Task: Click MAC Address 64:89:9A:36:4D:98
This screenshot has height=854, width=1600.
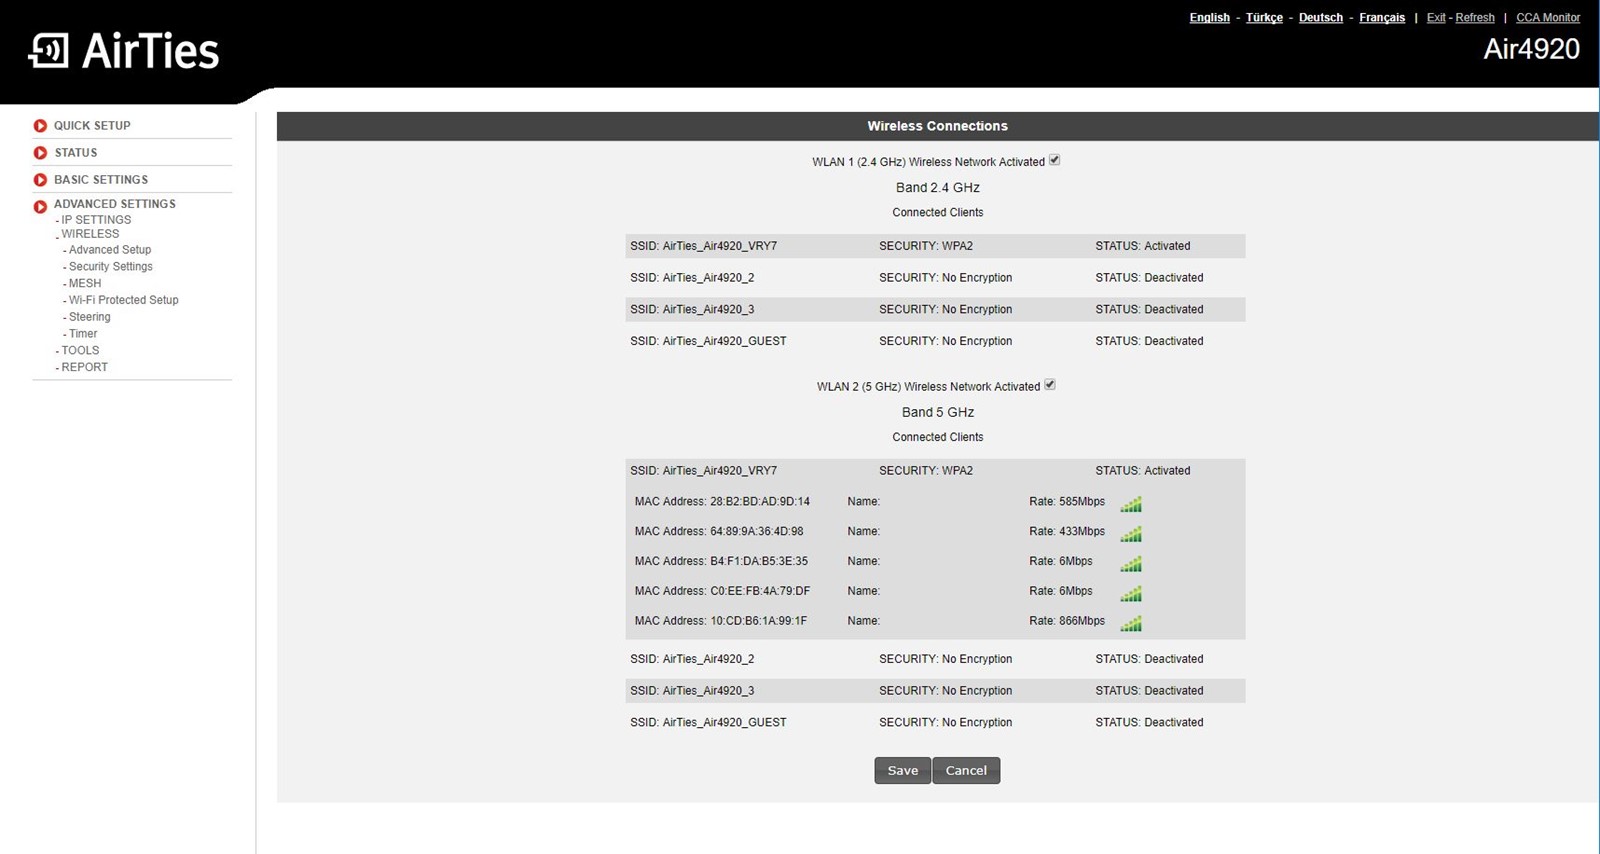Action: (719, 532)
